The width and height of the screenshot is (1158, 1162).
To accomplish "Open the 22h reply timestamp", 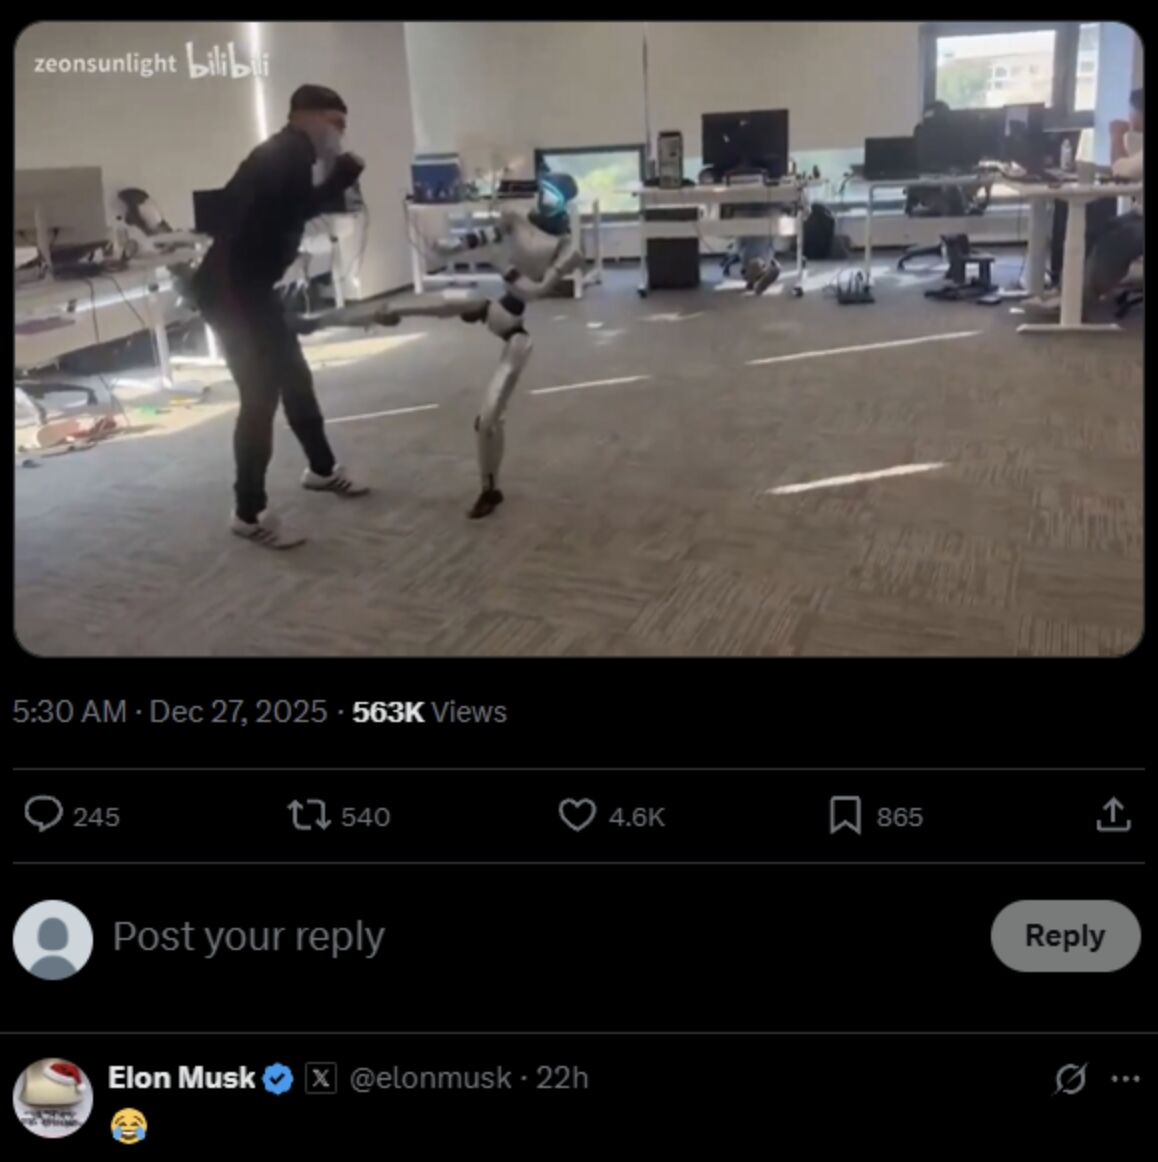I will [562, 1078].
